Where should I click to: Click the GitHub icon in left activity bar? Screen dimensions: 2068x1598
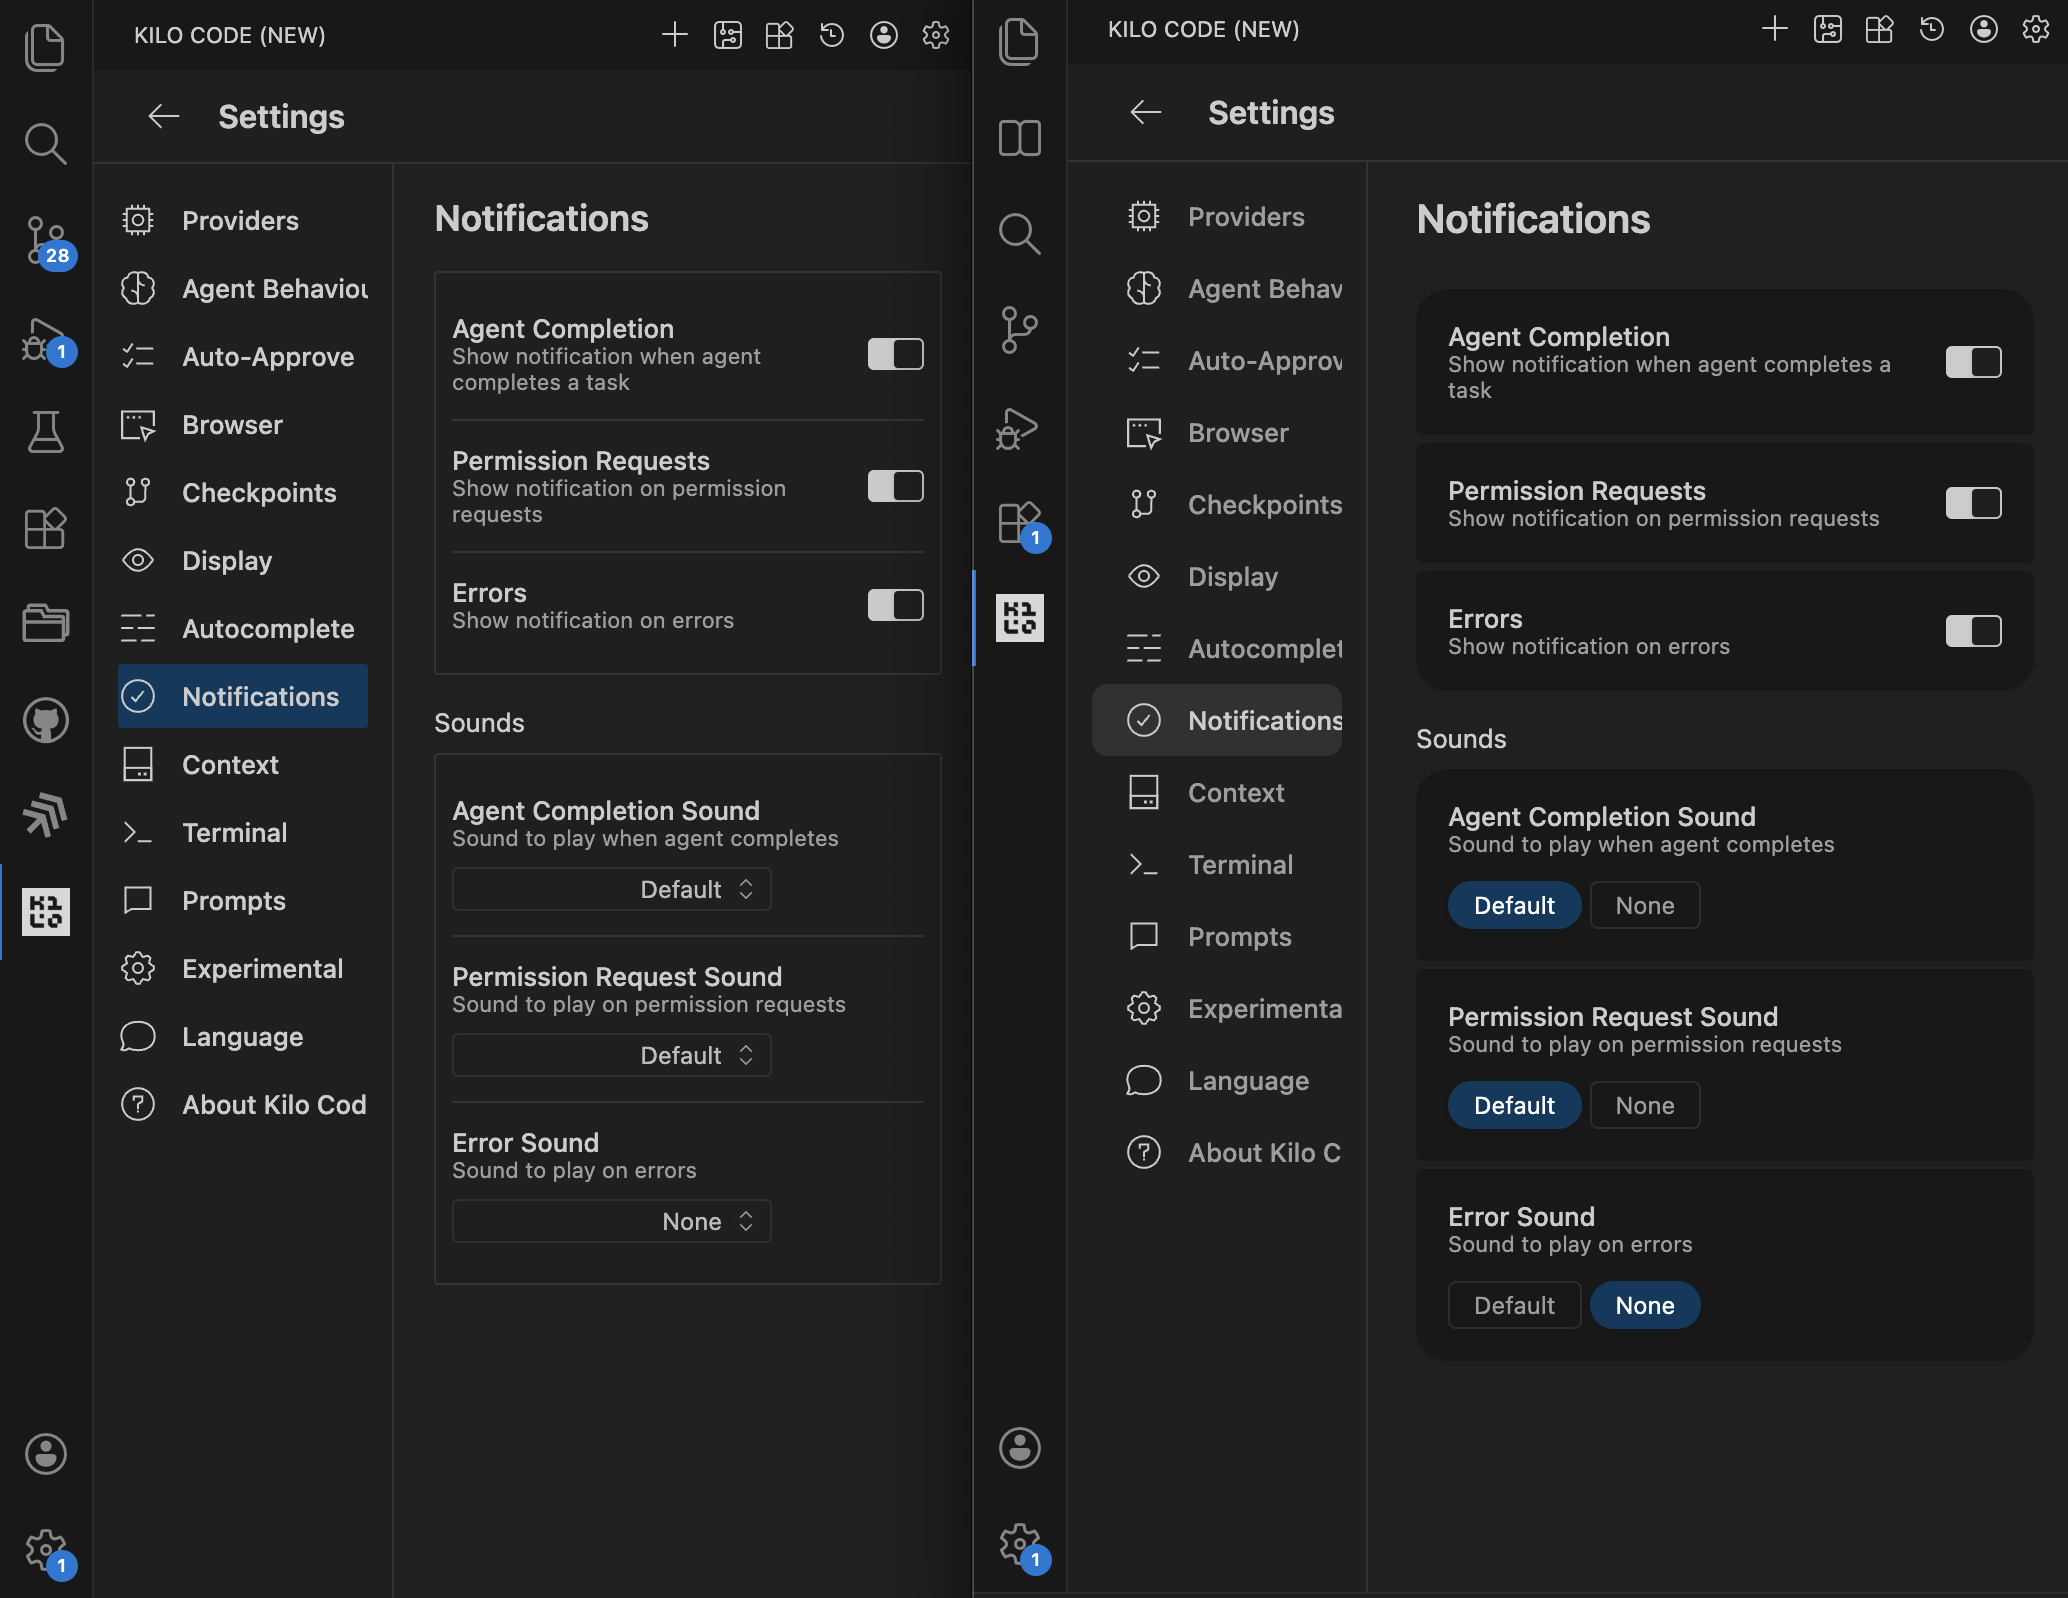(45, 720)
